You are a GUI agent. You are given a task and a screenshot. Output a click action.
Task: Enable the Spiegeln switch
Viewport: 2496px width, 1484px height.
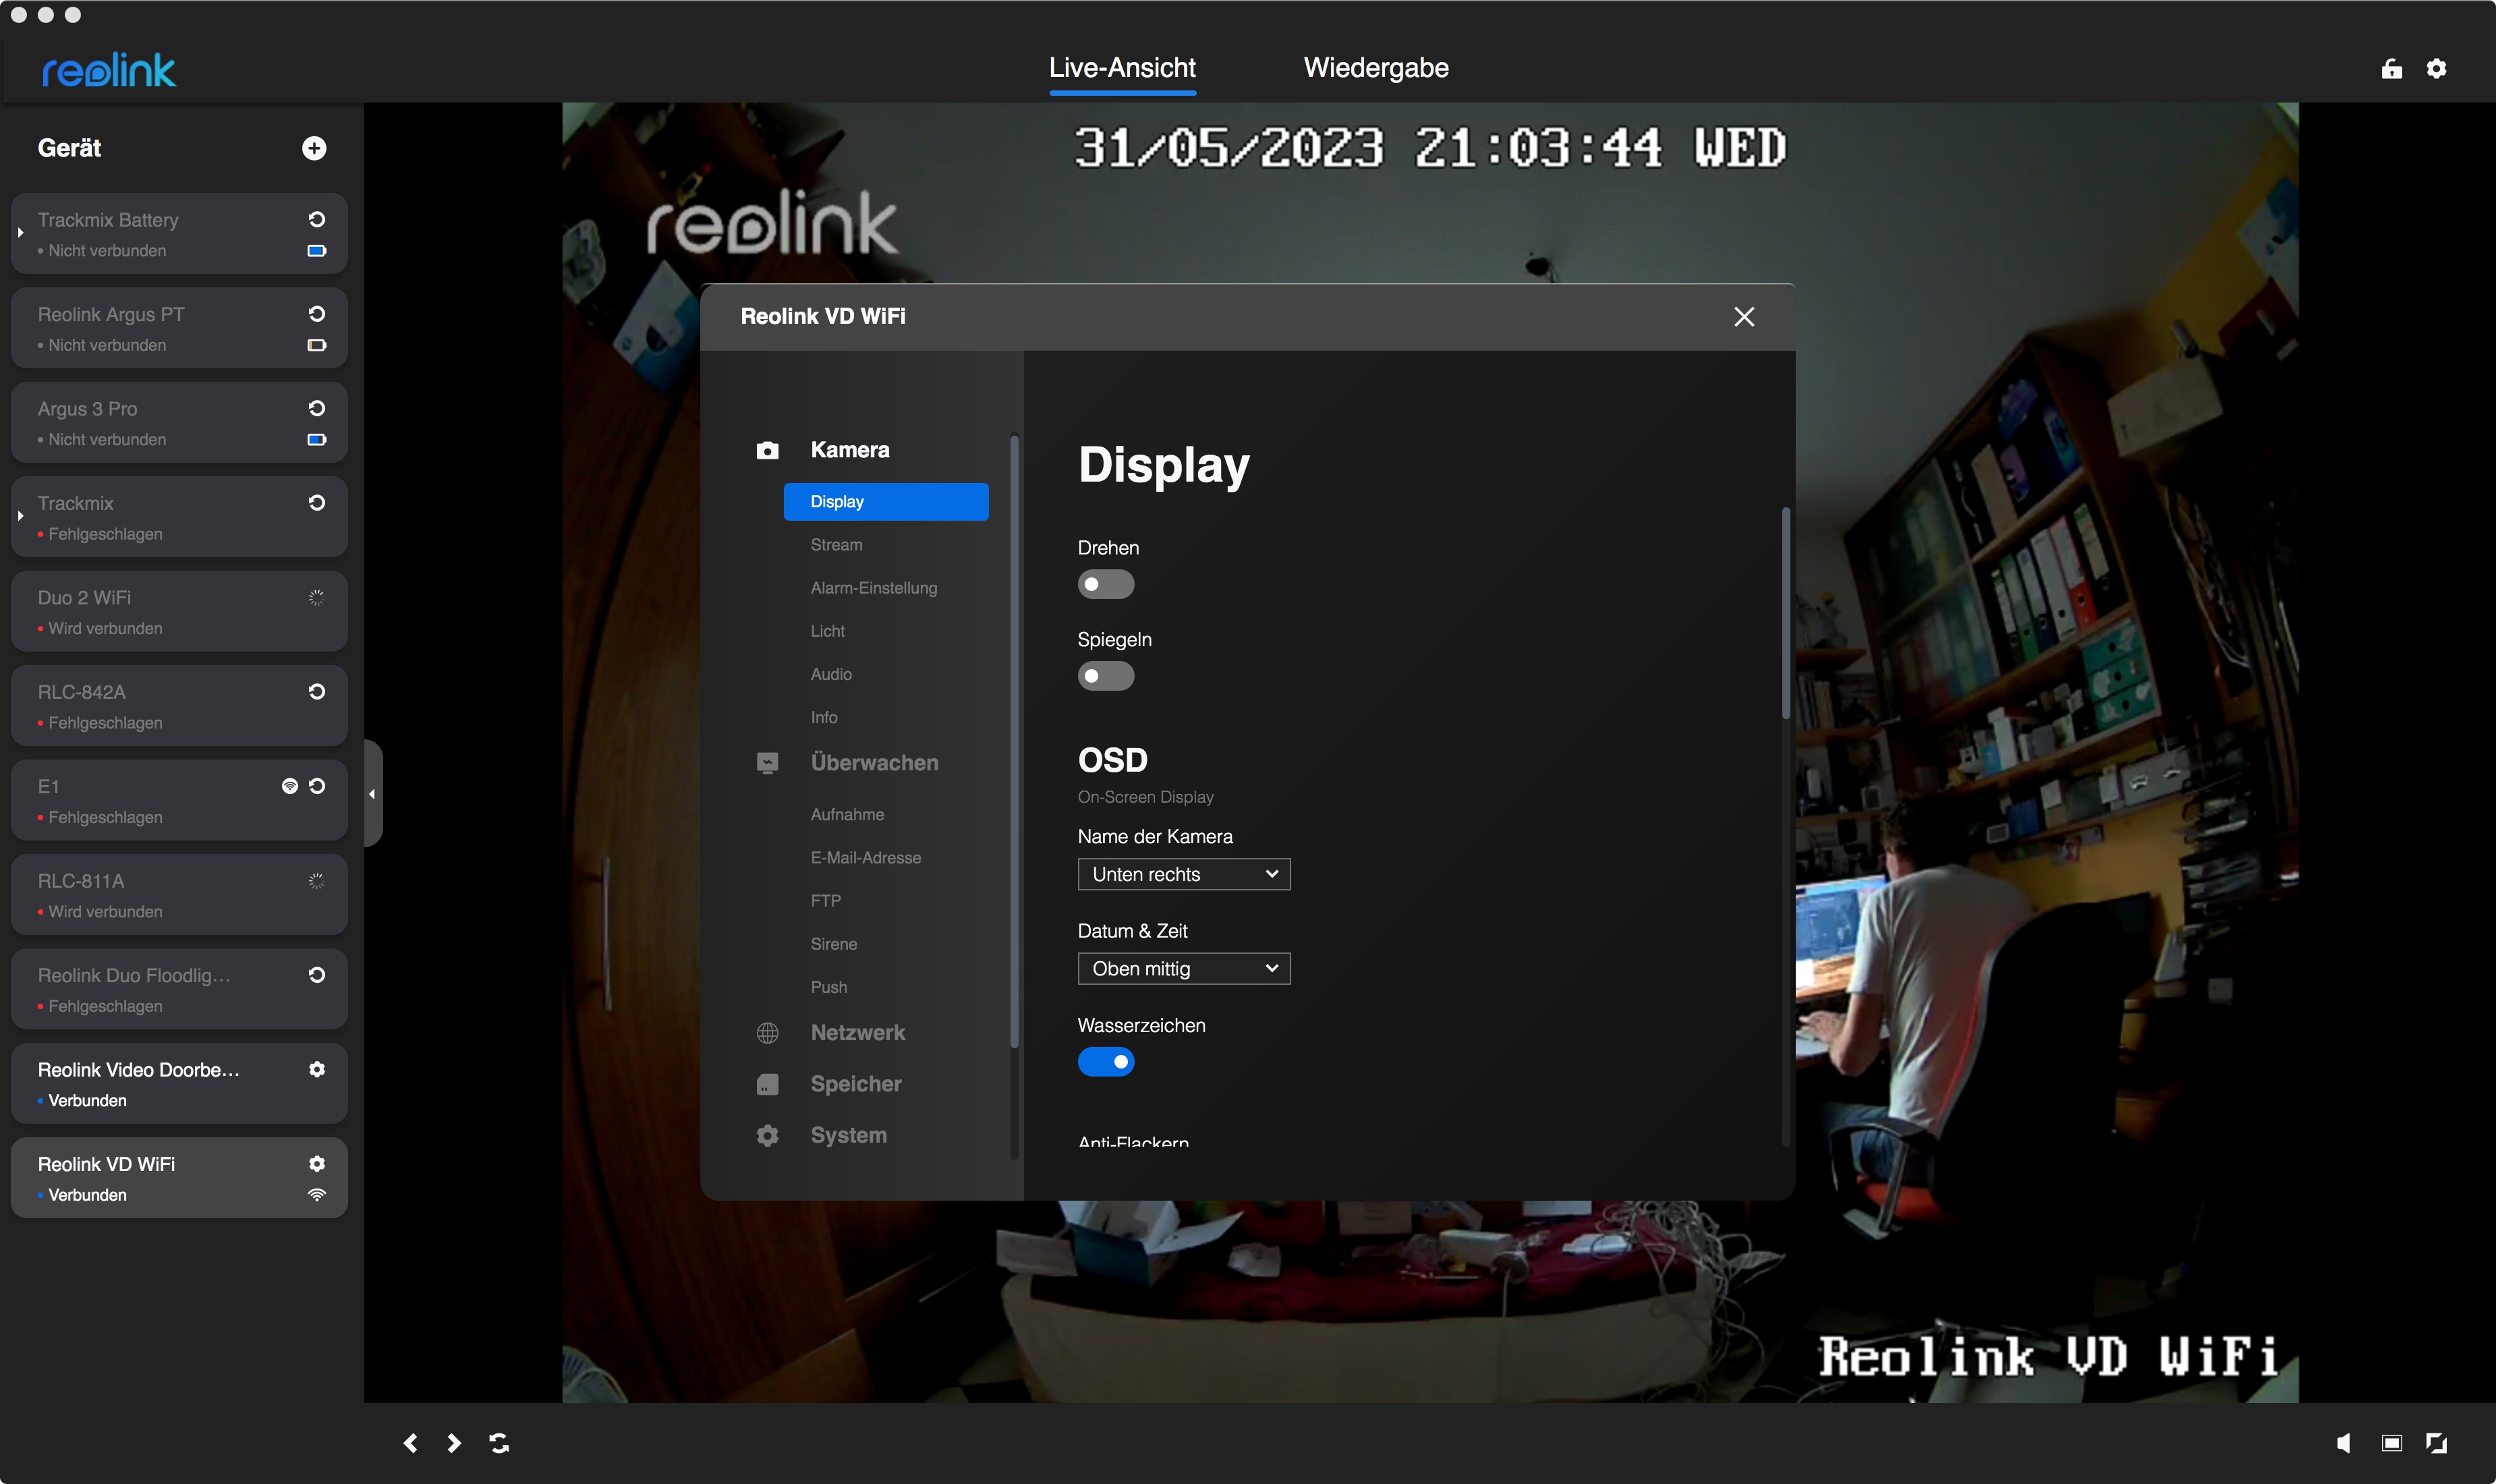click(x=1105, y=676)
